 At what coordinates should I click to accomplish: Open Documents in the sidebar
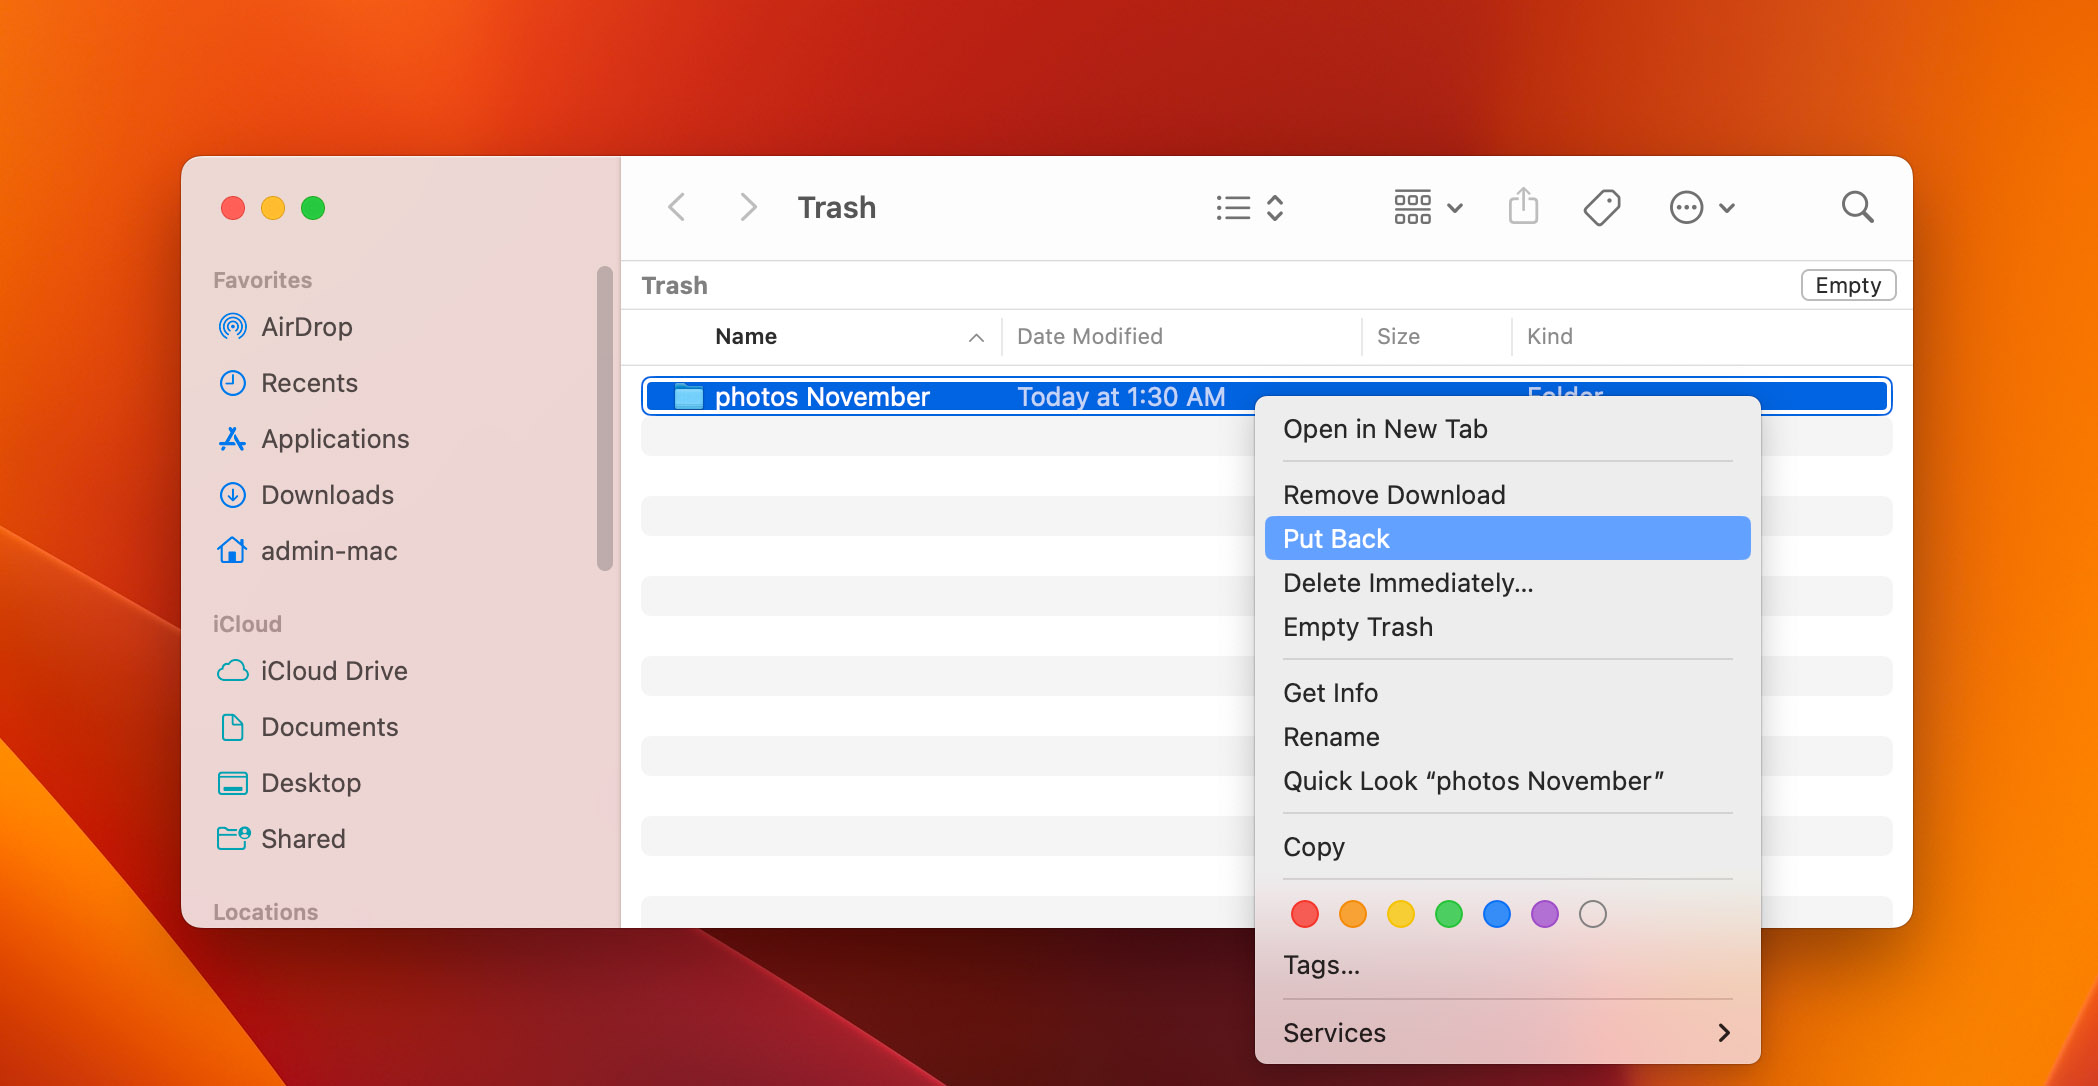coord(329,727)
